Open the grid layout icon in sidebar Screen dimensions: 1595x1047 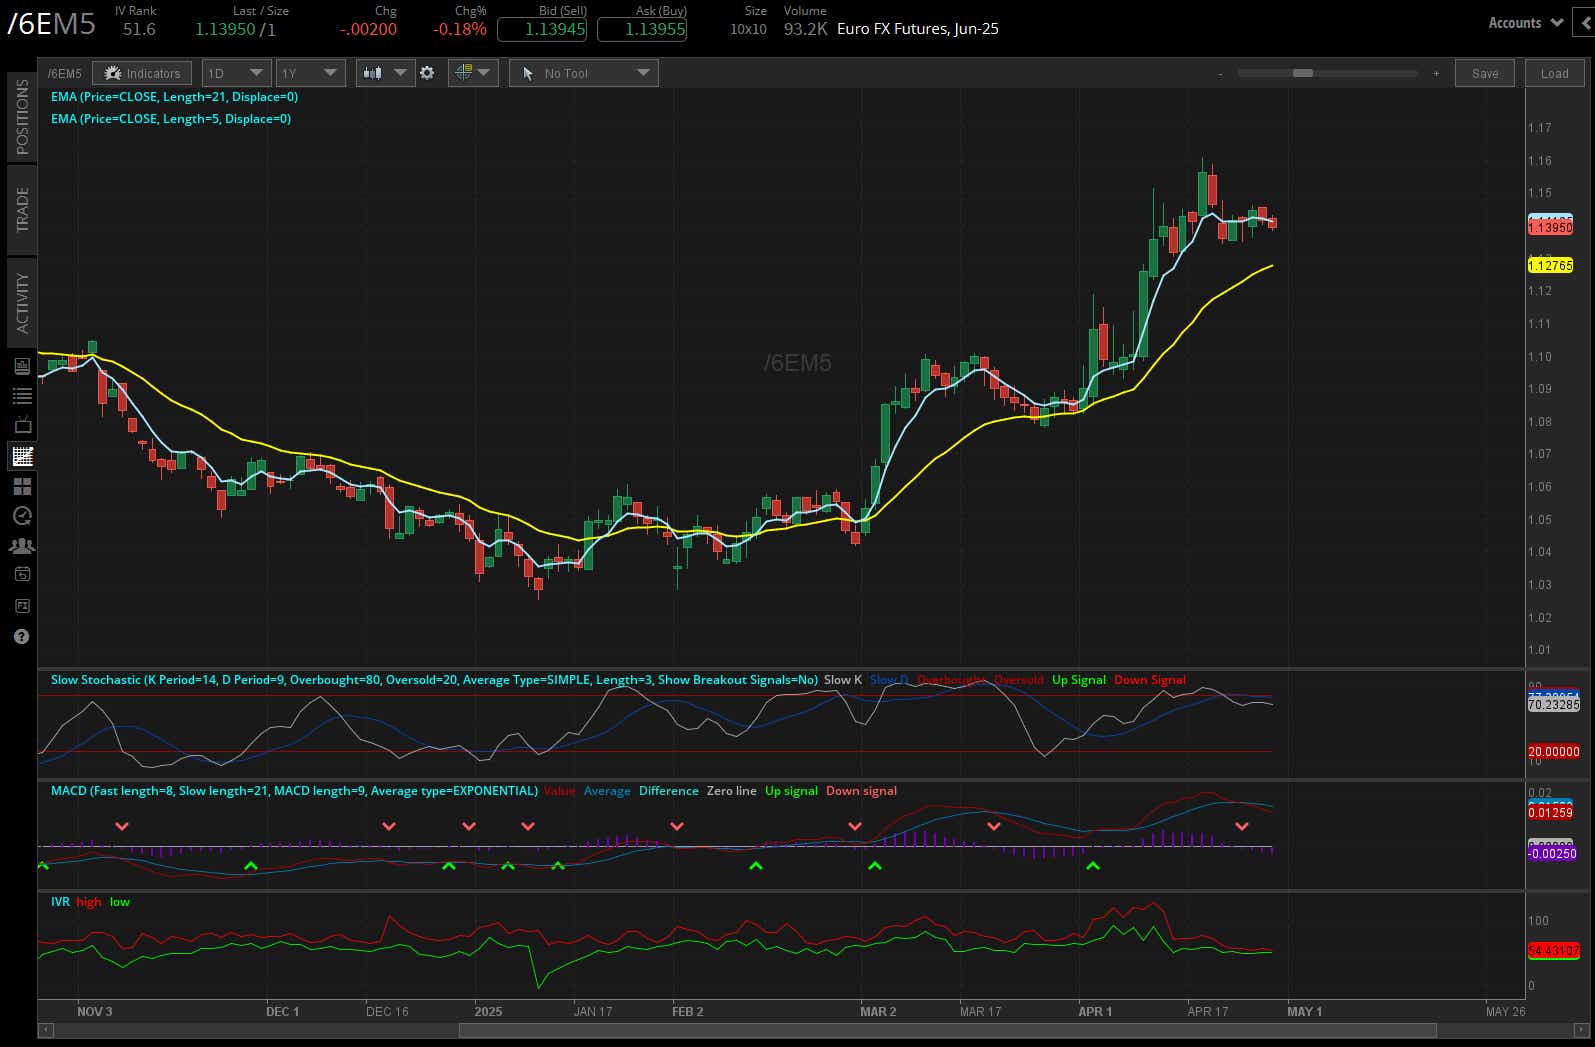tap(22, 486)
